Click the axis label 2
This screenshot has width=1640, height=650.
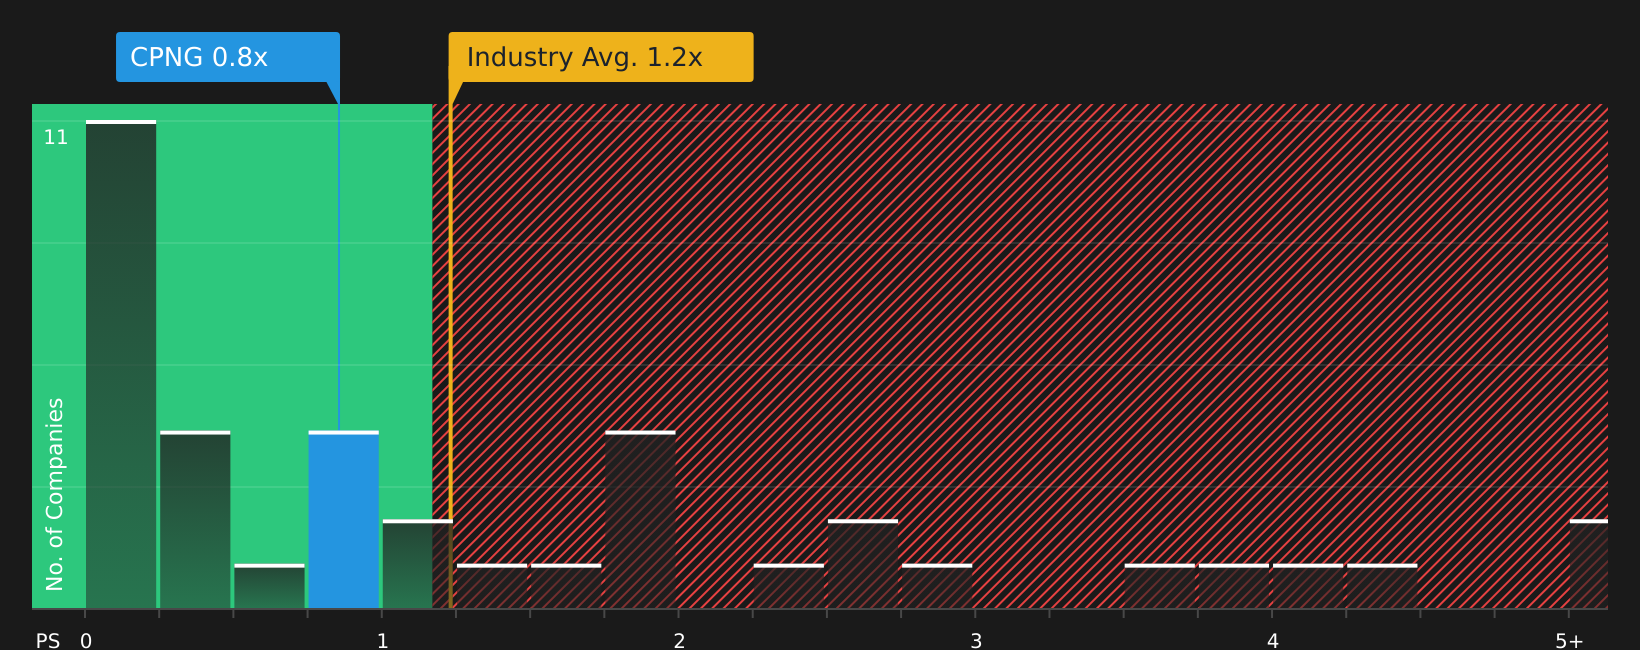pos(679,641)
